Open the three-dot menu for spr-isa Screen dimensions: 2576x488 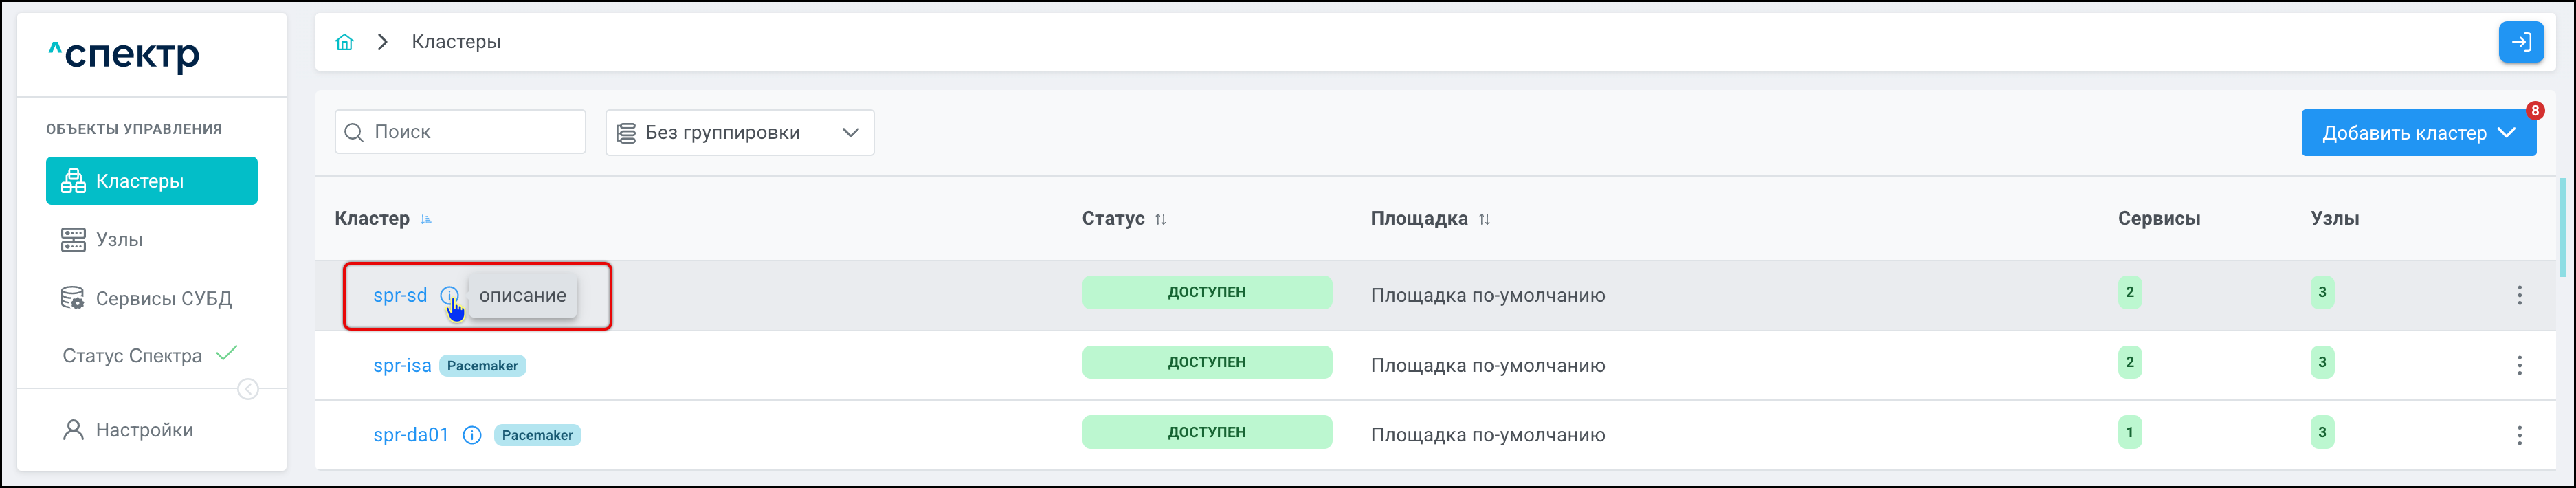(2519, 365)
